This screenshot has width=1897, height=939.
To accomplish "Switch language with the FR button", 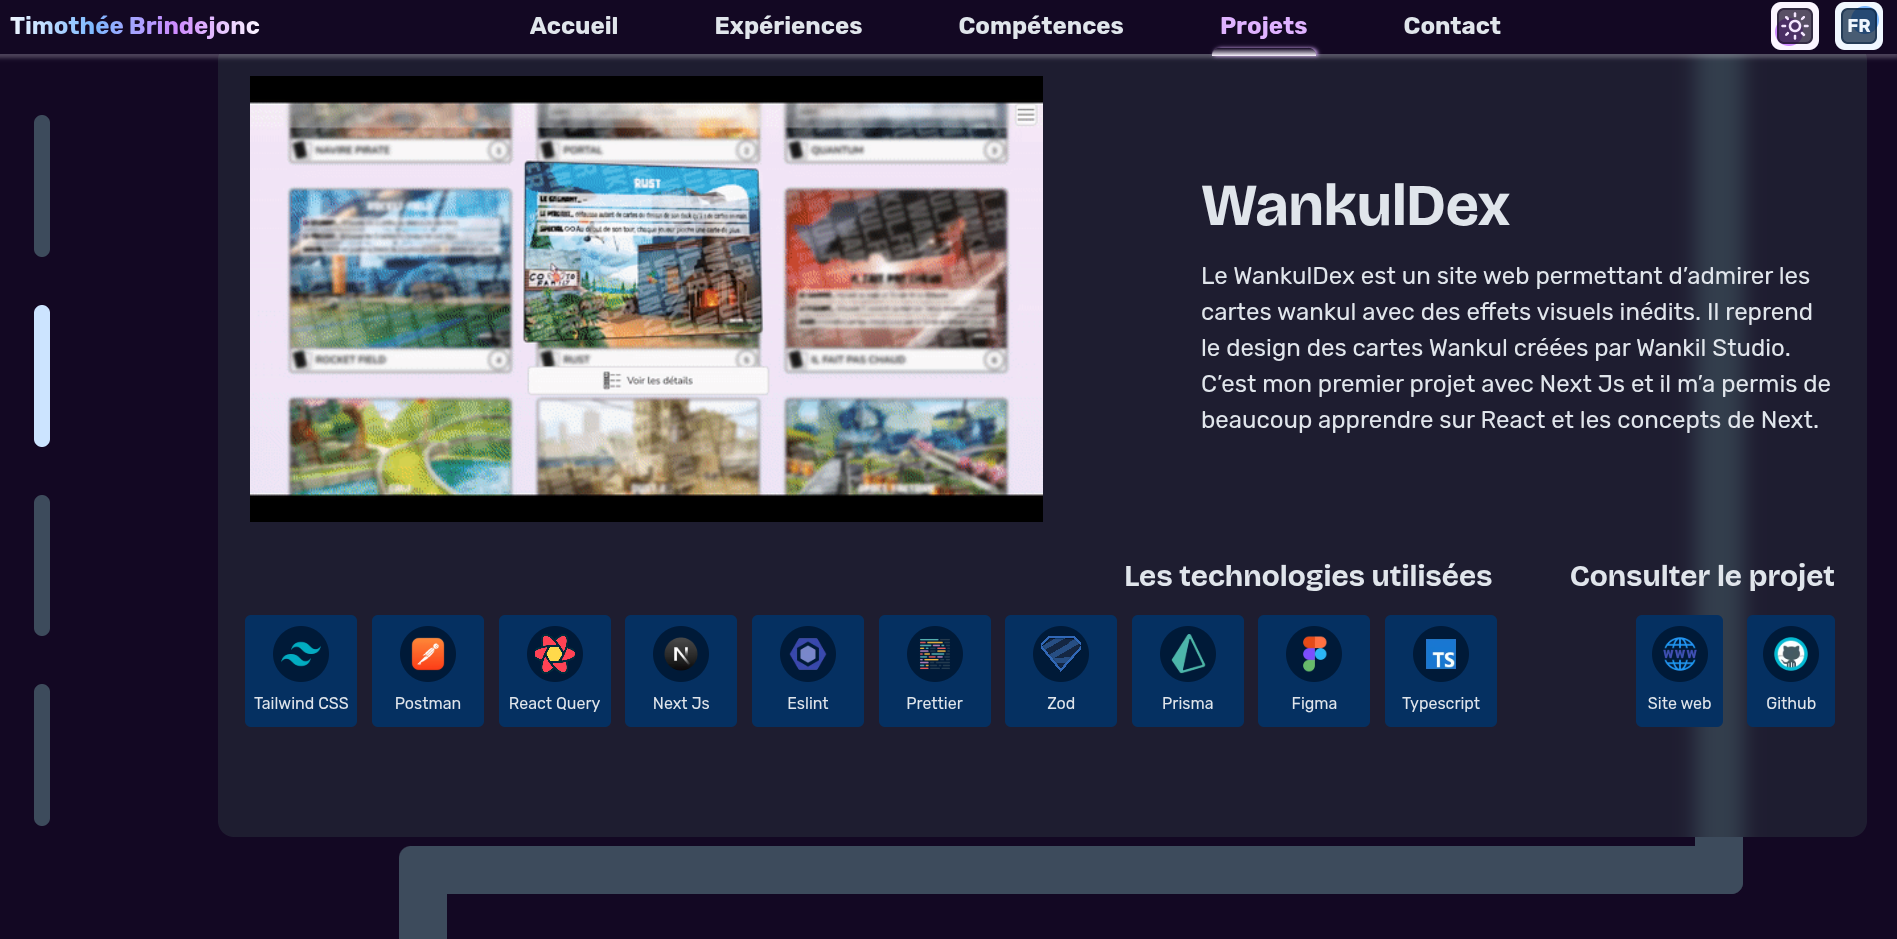I will (1859, 26).
